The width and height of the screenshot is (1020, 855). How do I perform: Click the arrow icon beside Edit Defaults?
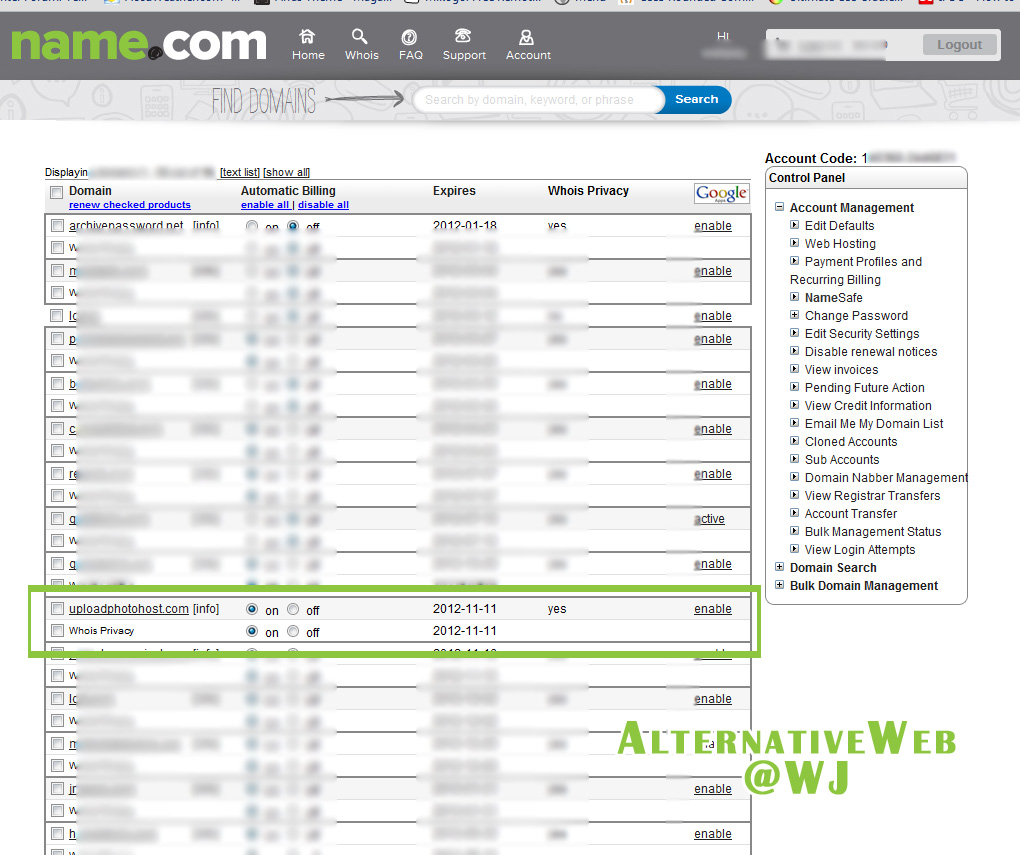(795, 225)
